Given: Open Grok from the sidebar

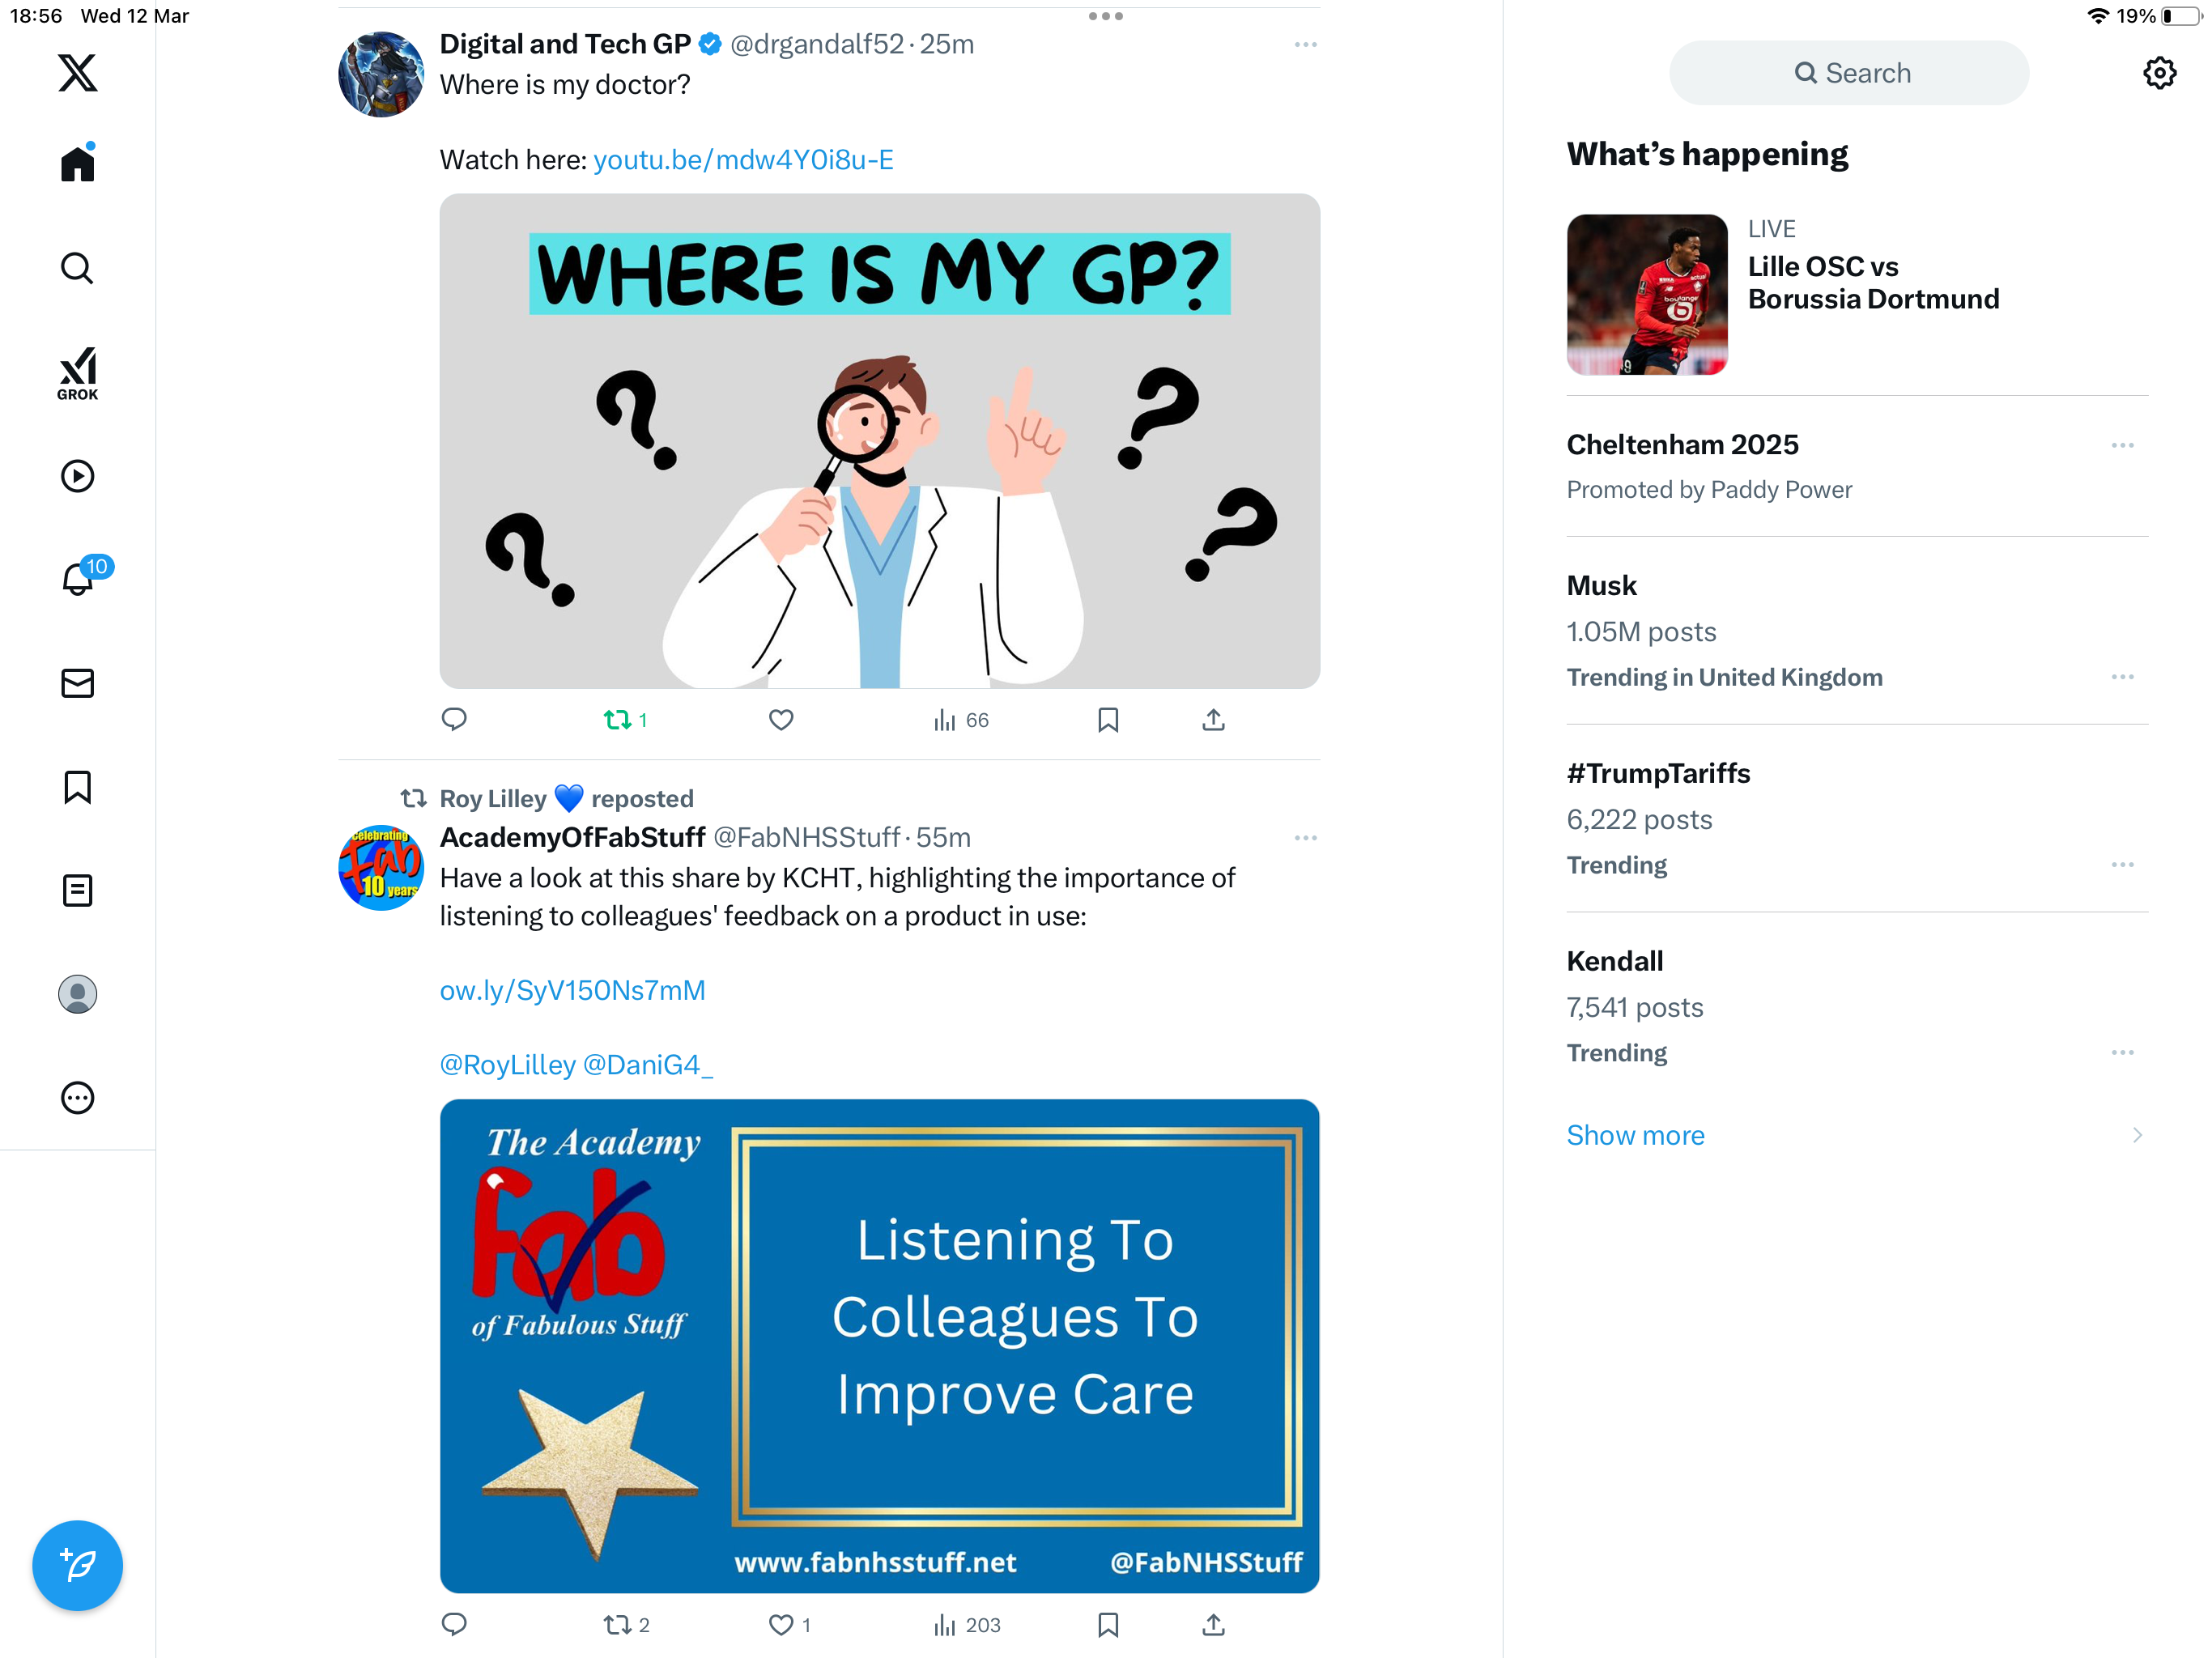Looking at the screenshot, I should 77,374.
